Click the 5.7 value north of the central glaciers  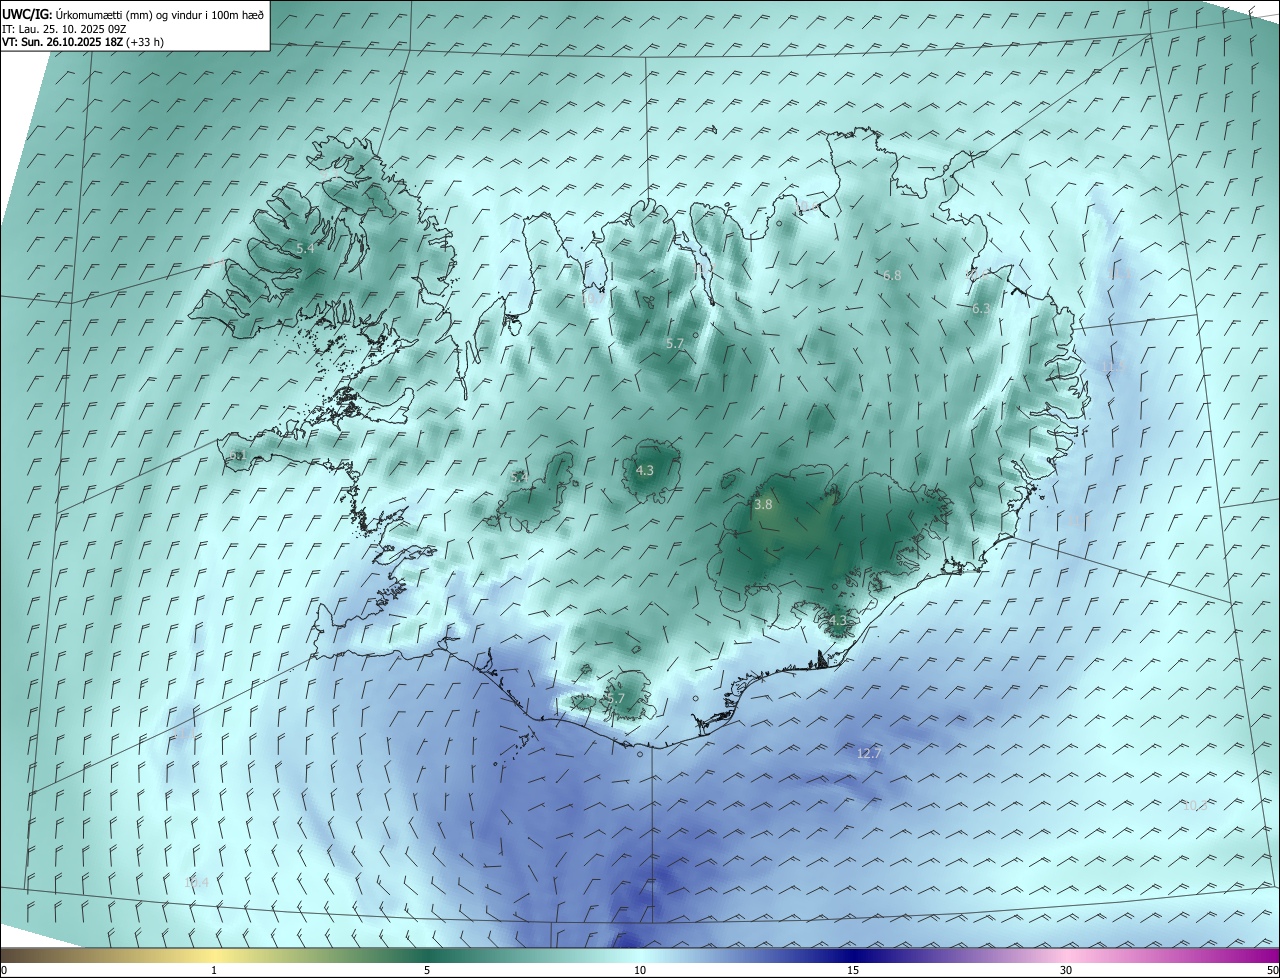tap(675, 343)
